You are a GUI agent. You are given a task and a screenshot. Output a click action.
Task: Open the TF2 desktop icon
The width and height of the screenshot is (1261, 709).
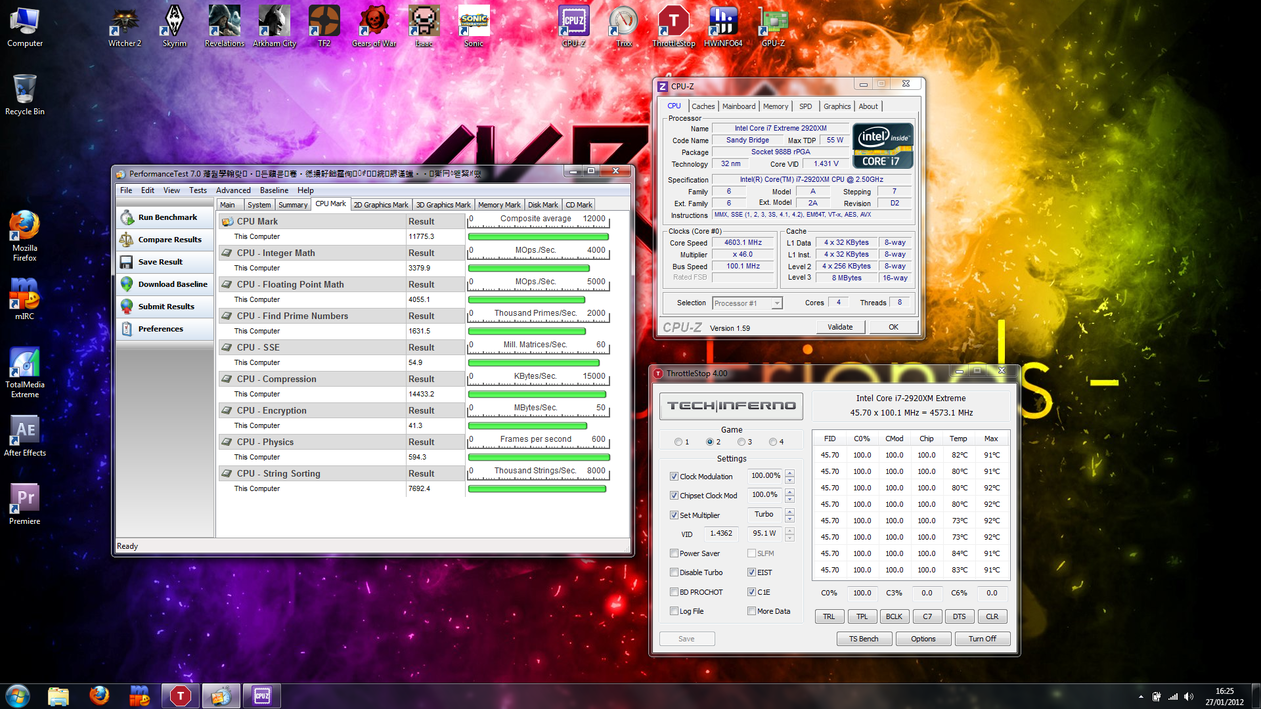tap(324, 26)
